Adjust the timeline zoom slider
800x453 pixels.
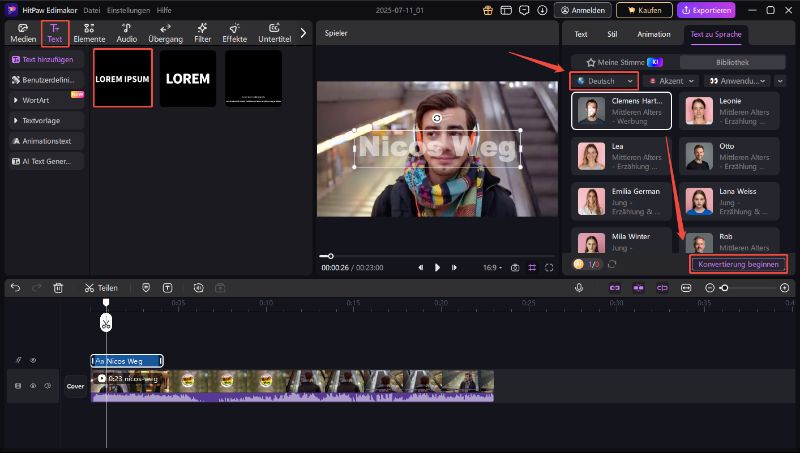tap(724, 288)
